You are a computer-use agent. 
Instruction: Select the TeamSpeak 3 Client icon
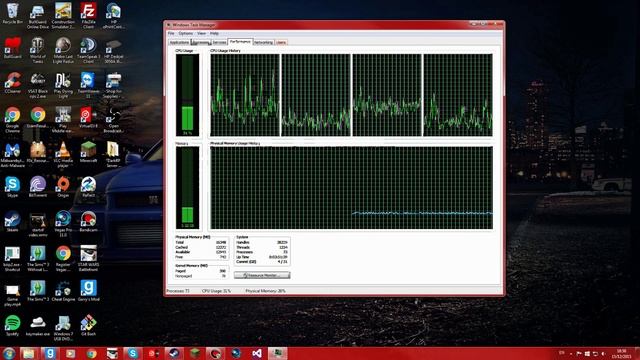pos(88,51)
